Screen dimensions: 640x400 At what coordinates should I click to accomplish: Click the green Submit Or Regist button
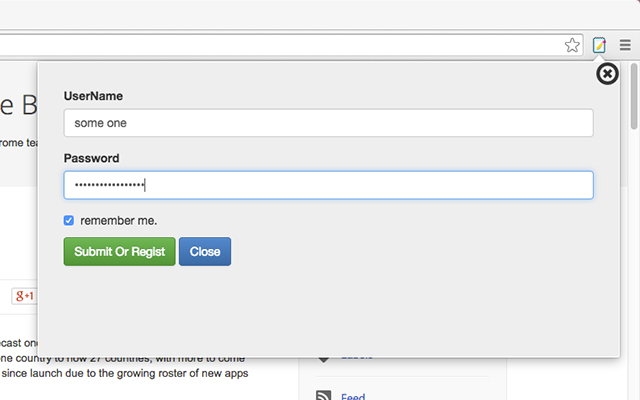[120, 251]
